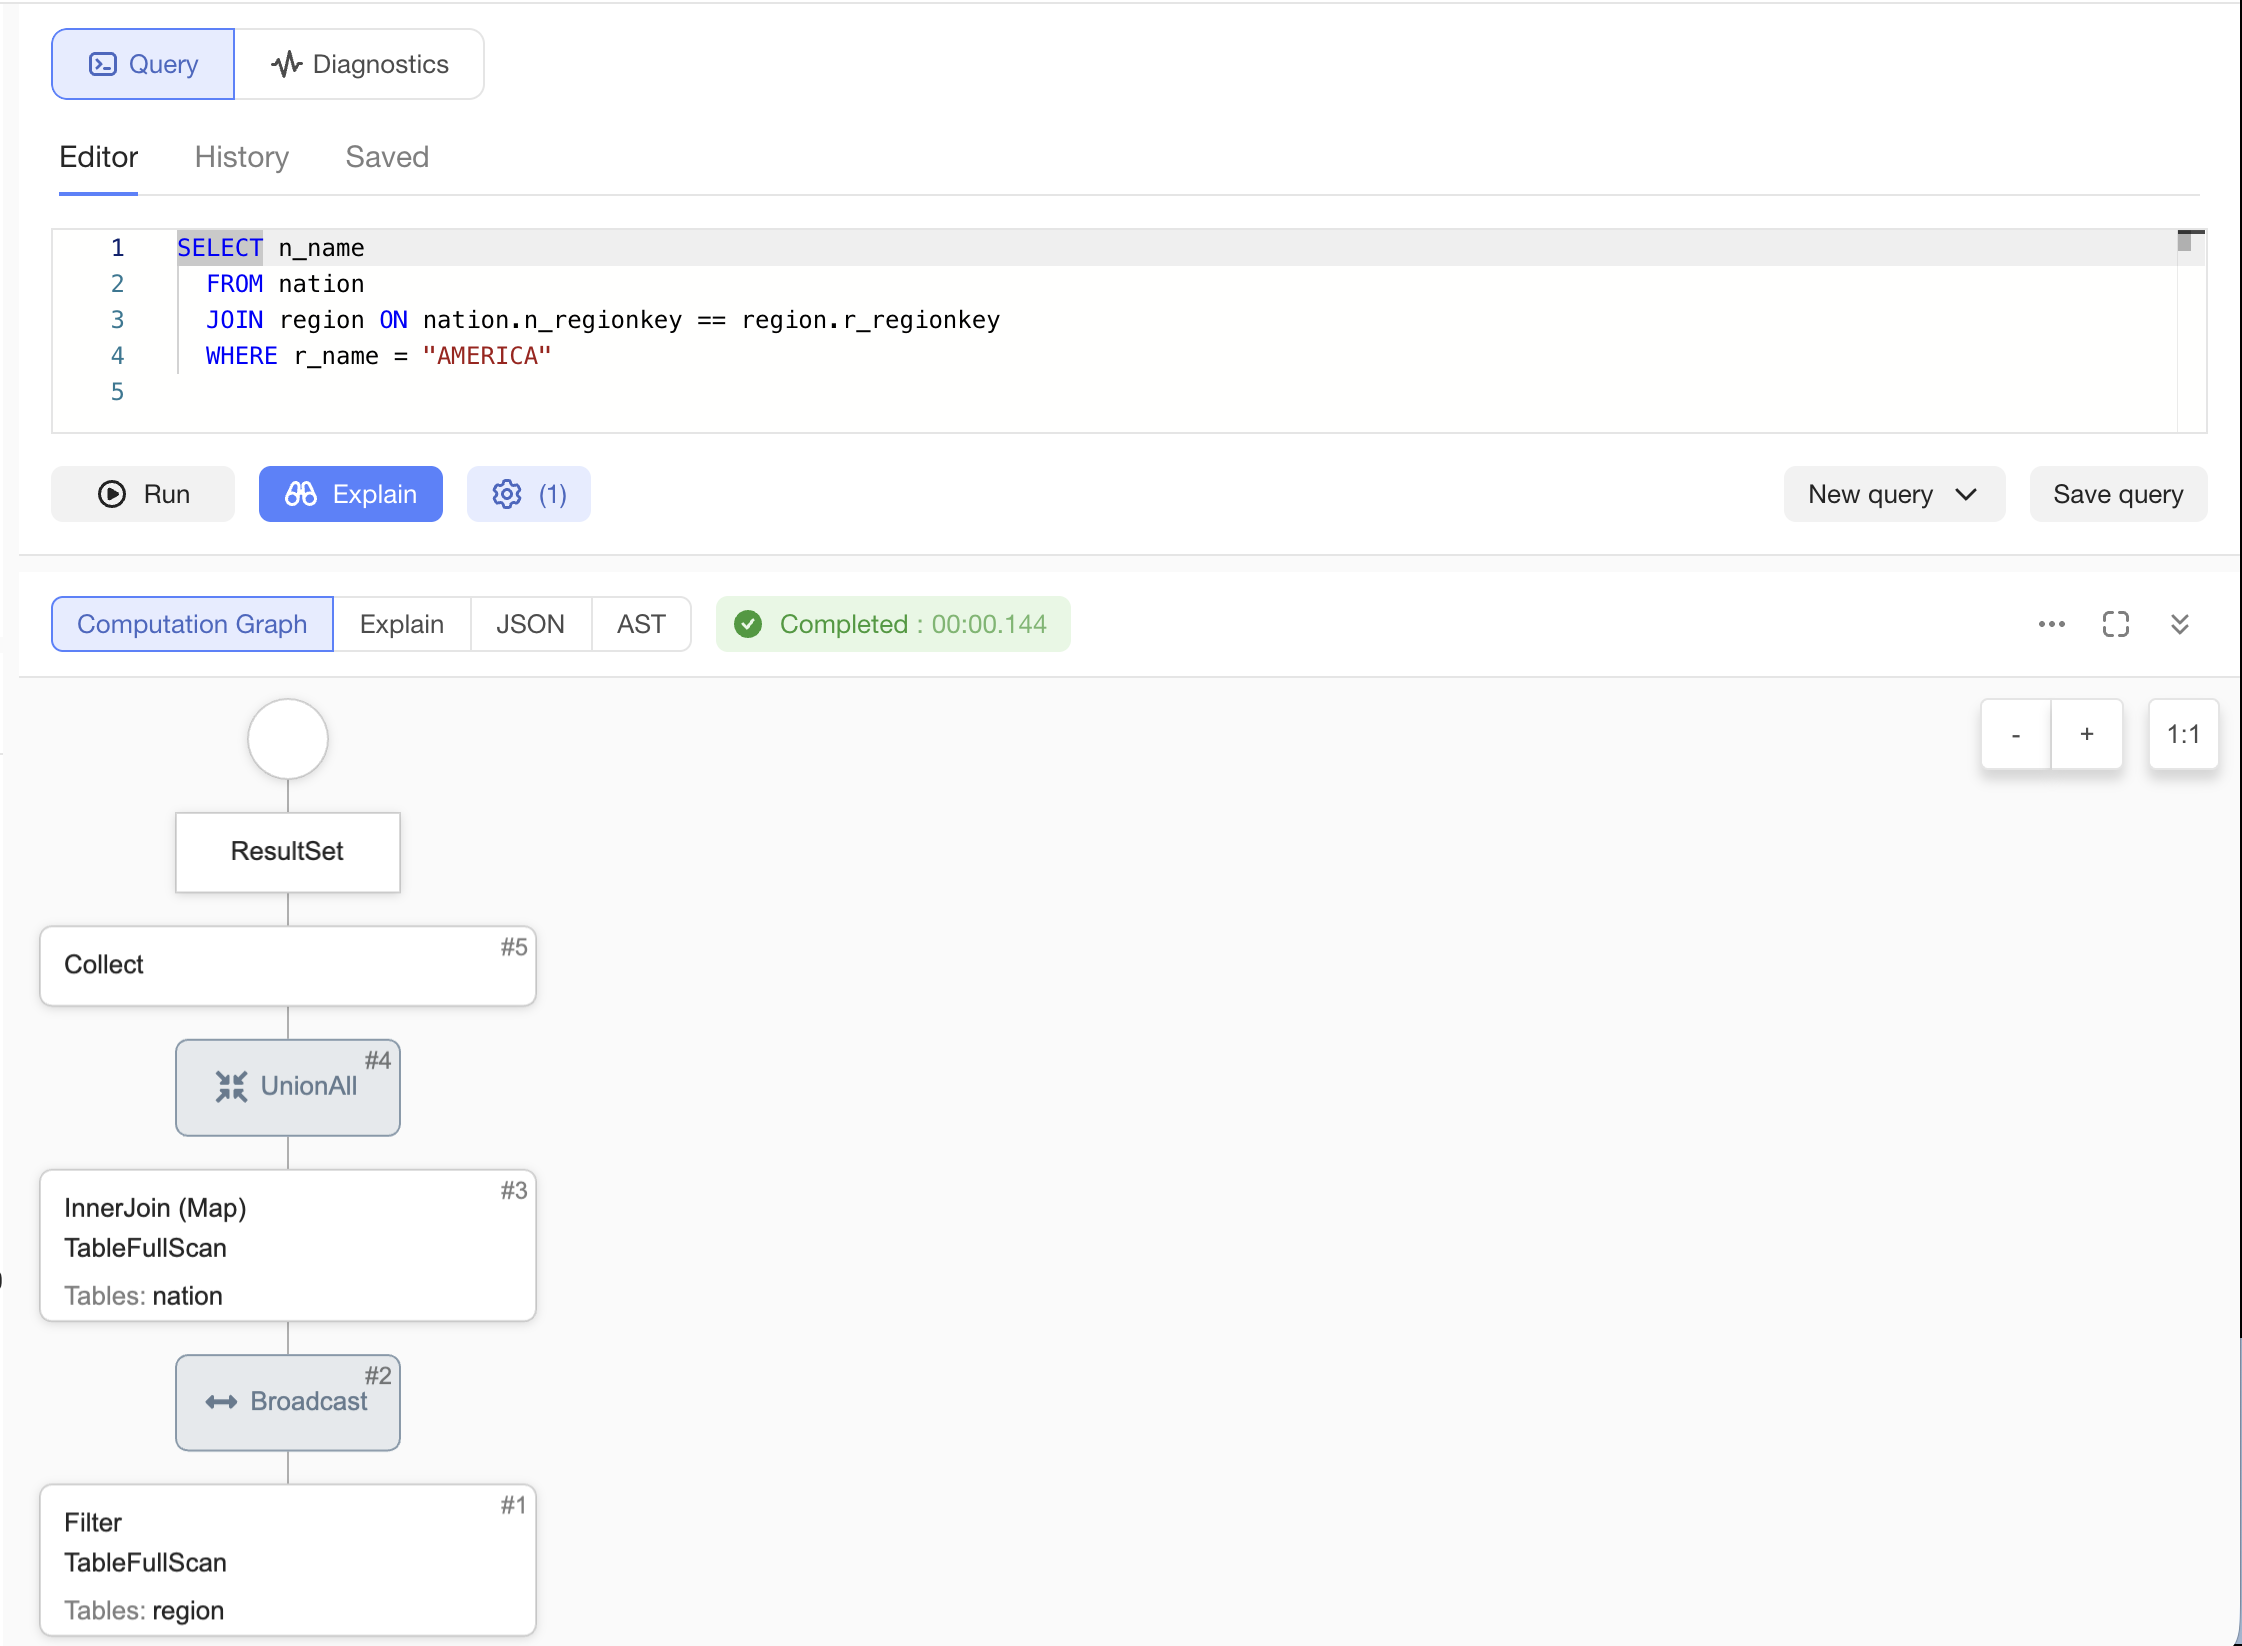
Task: Click the Explain button with binoculars icon
Action: click(x=351, y=494)
